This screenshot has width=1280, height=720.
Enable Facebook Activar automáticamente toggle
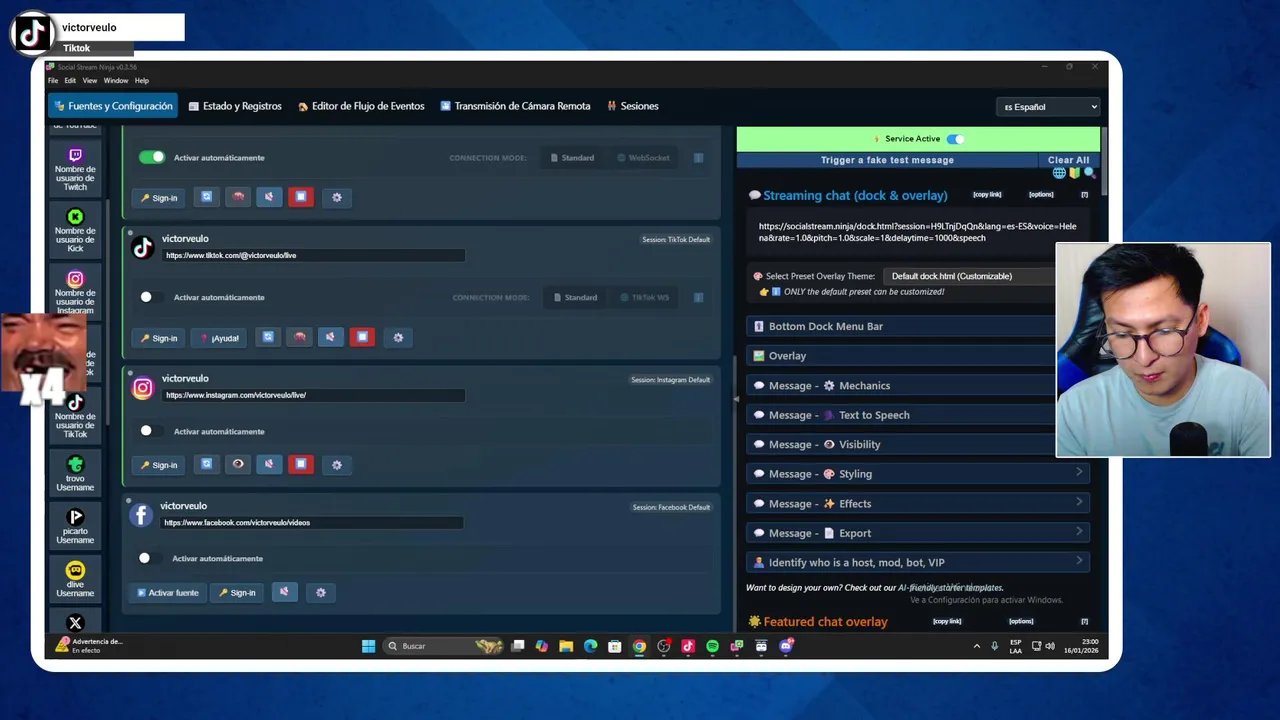pos(149,558)
